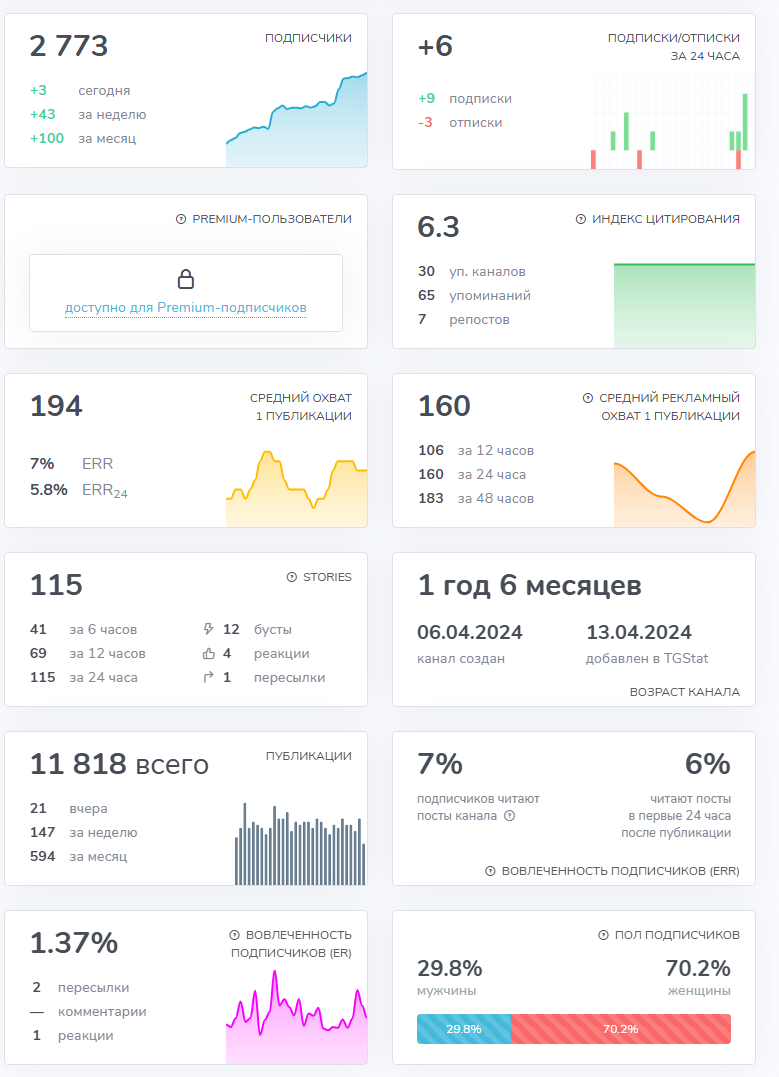Click the blue 29.8% male bar segment
779x1077 pixels.
pos(464,1029)
